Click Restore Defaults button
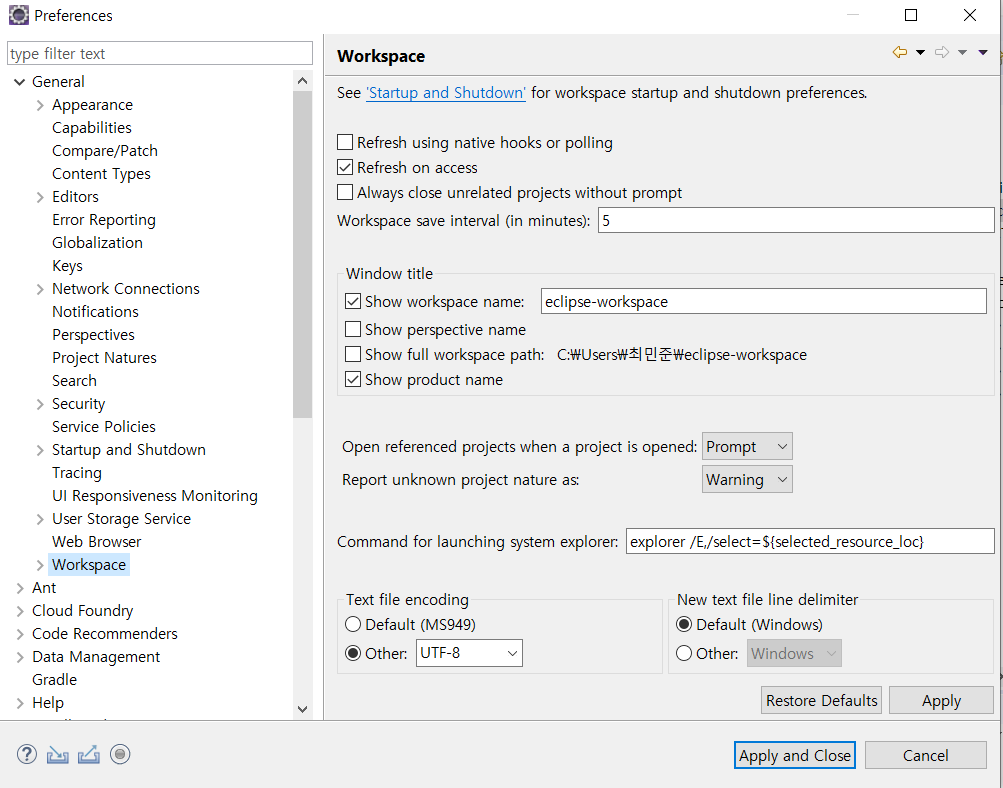 point(821,700)
